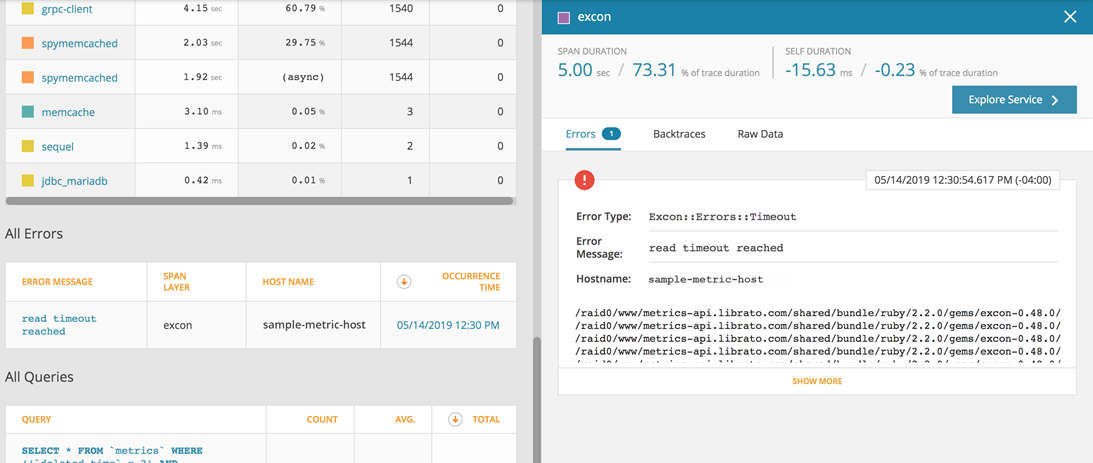Sort errors by occurrence time arrow
The height and width of the screenshot is (463, 1093).
coord(404,282)
